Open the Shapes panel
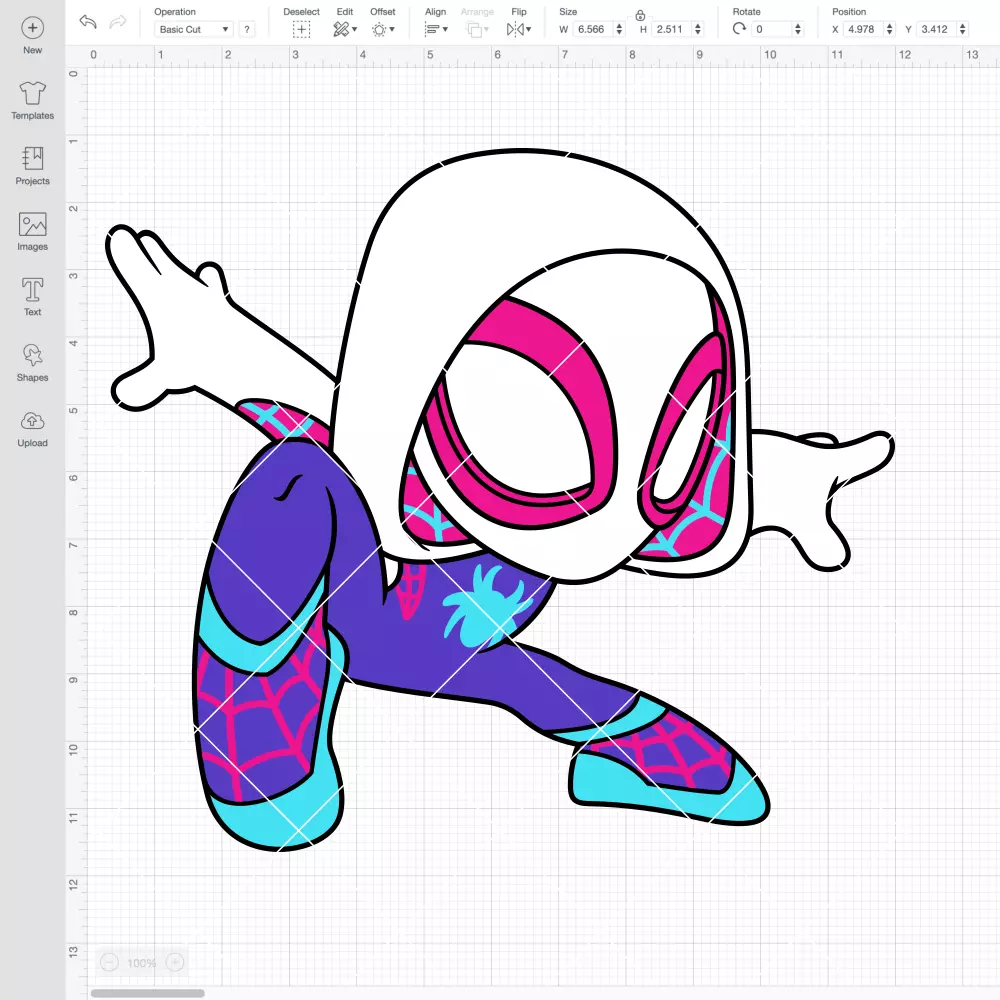The image size is (1000, 1000). pos(33,363)
